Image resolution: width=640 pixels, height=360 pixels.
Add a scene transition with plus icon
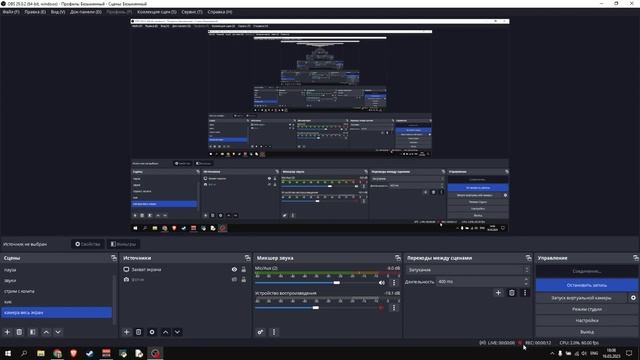[498, 293]
